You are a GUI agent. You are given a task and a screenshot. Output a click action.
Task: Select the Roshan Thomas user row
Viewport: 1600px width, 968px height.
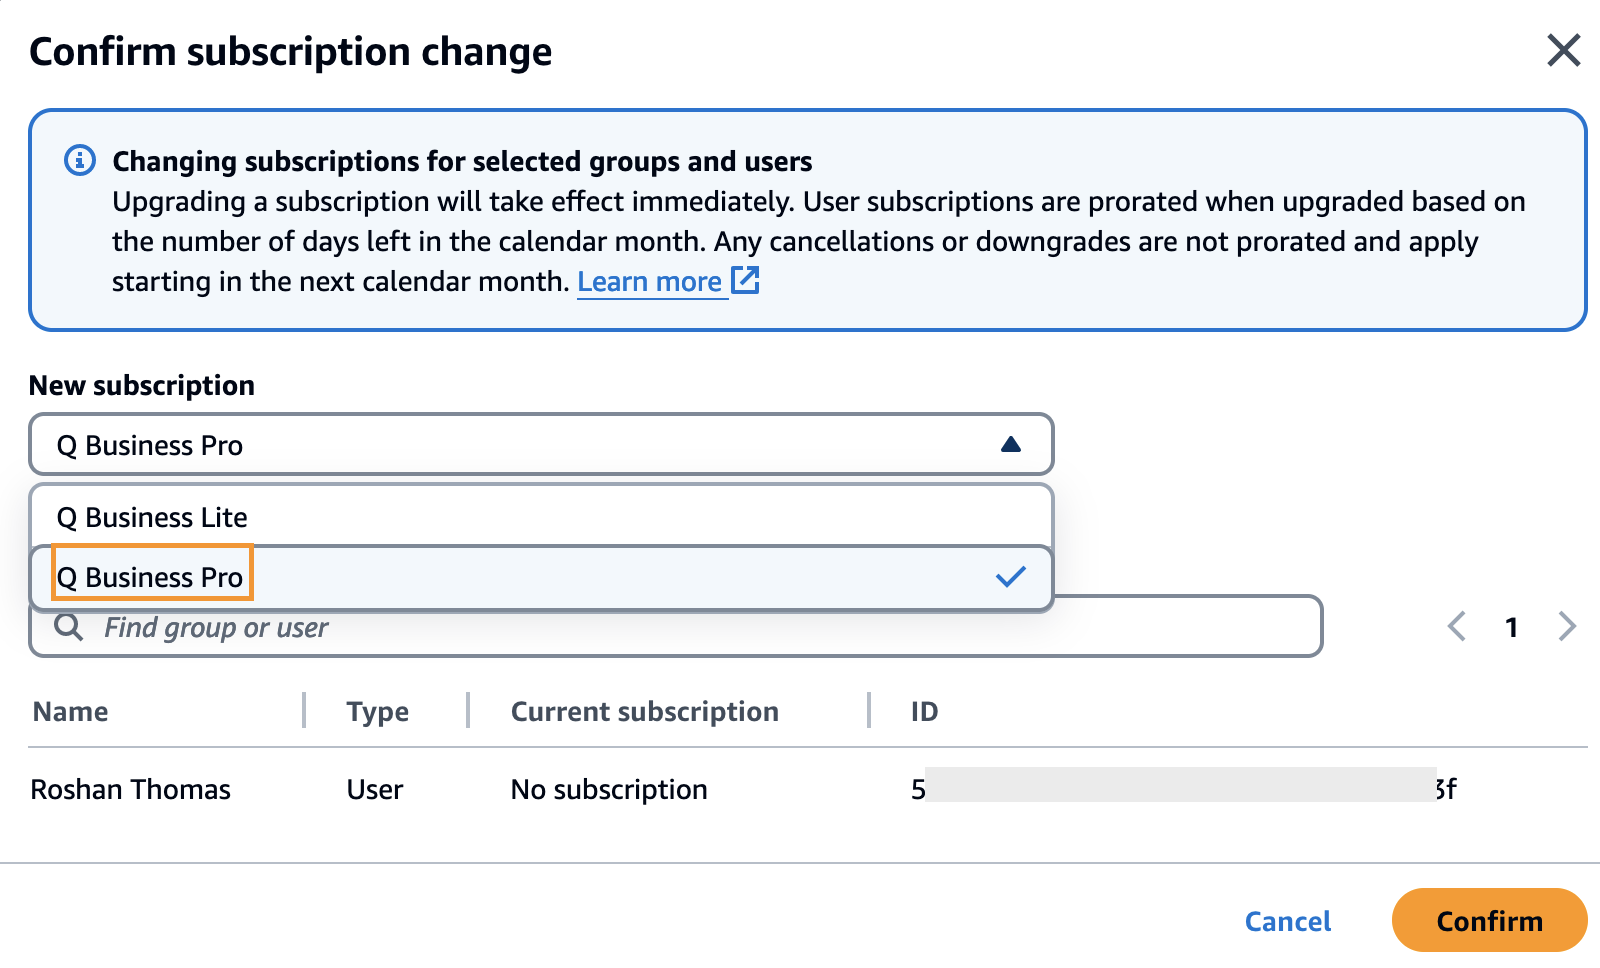[x=131, y=790]
